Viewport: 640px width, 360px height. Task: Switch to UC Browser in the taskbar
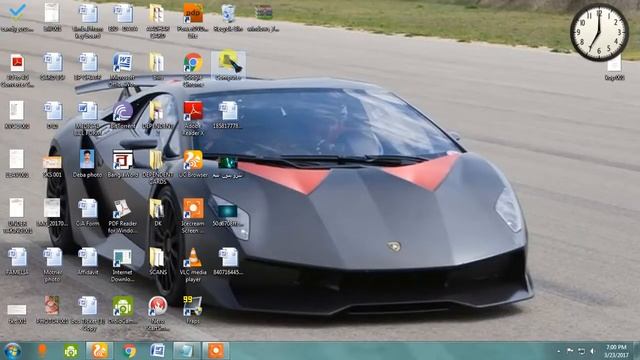(x=99, y=351)
